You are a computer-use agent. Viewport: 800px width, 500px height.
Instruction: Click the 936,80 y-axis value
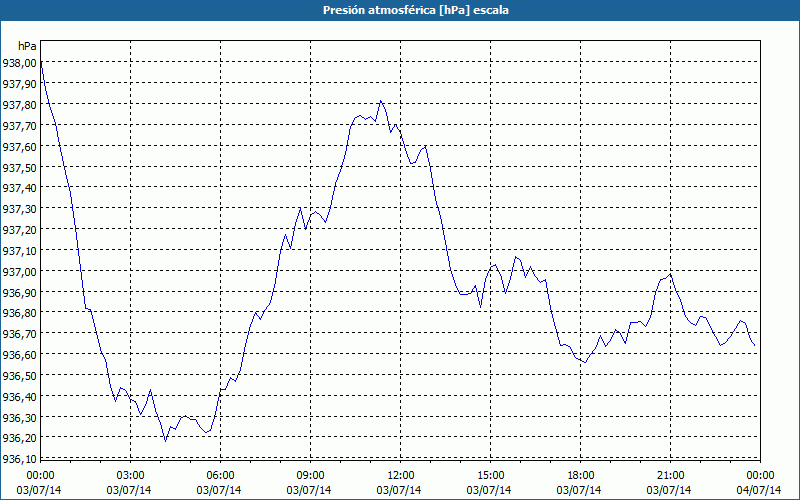(19, 313)
